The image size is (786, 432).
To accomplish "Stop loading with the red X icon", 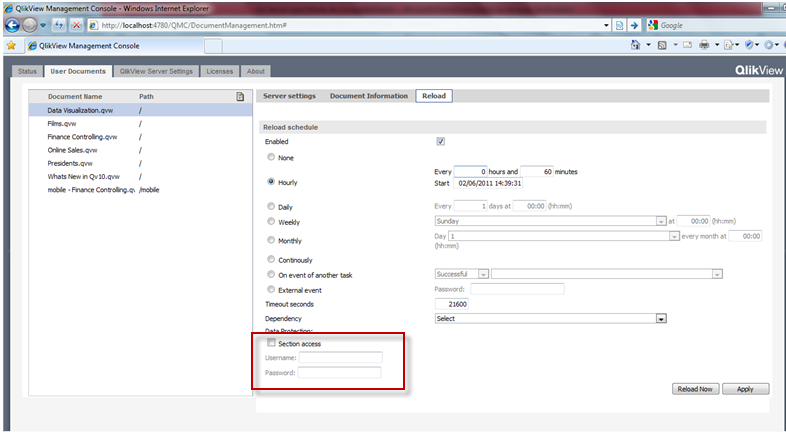I will coord(76,25).
